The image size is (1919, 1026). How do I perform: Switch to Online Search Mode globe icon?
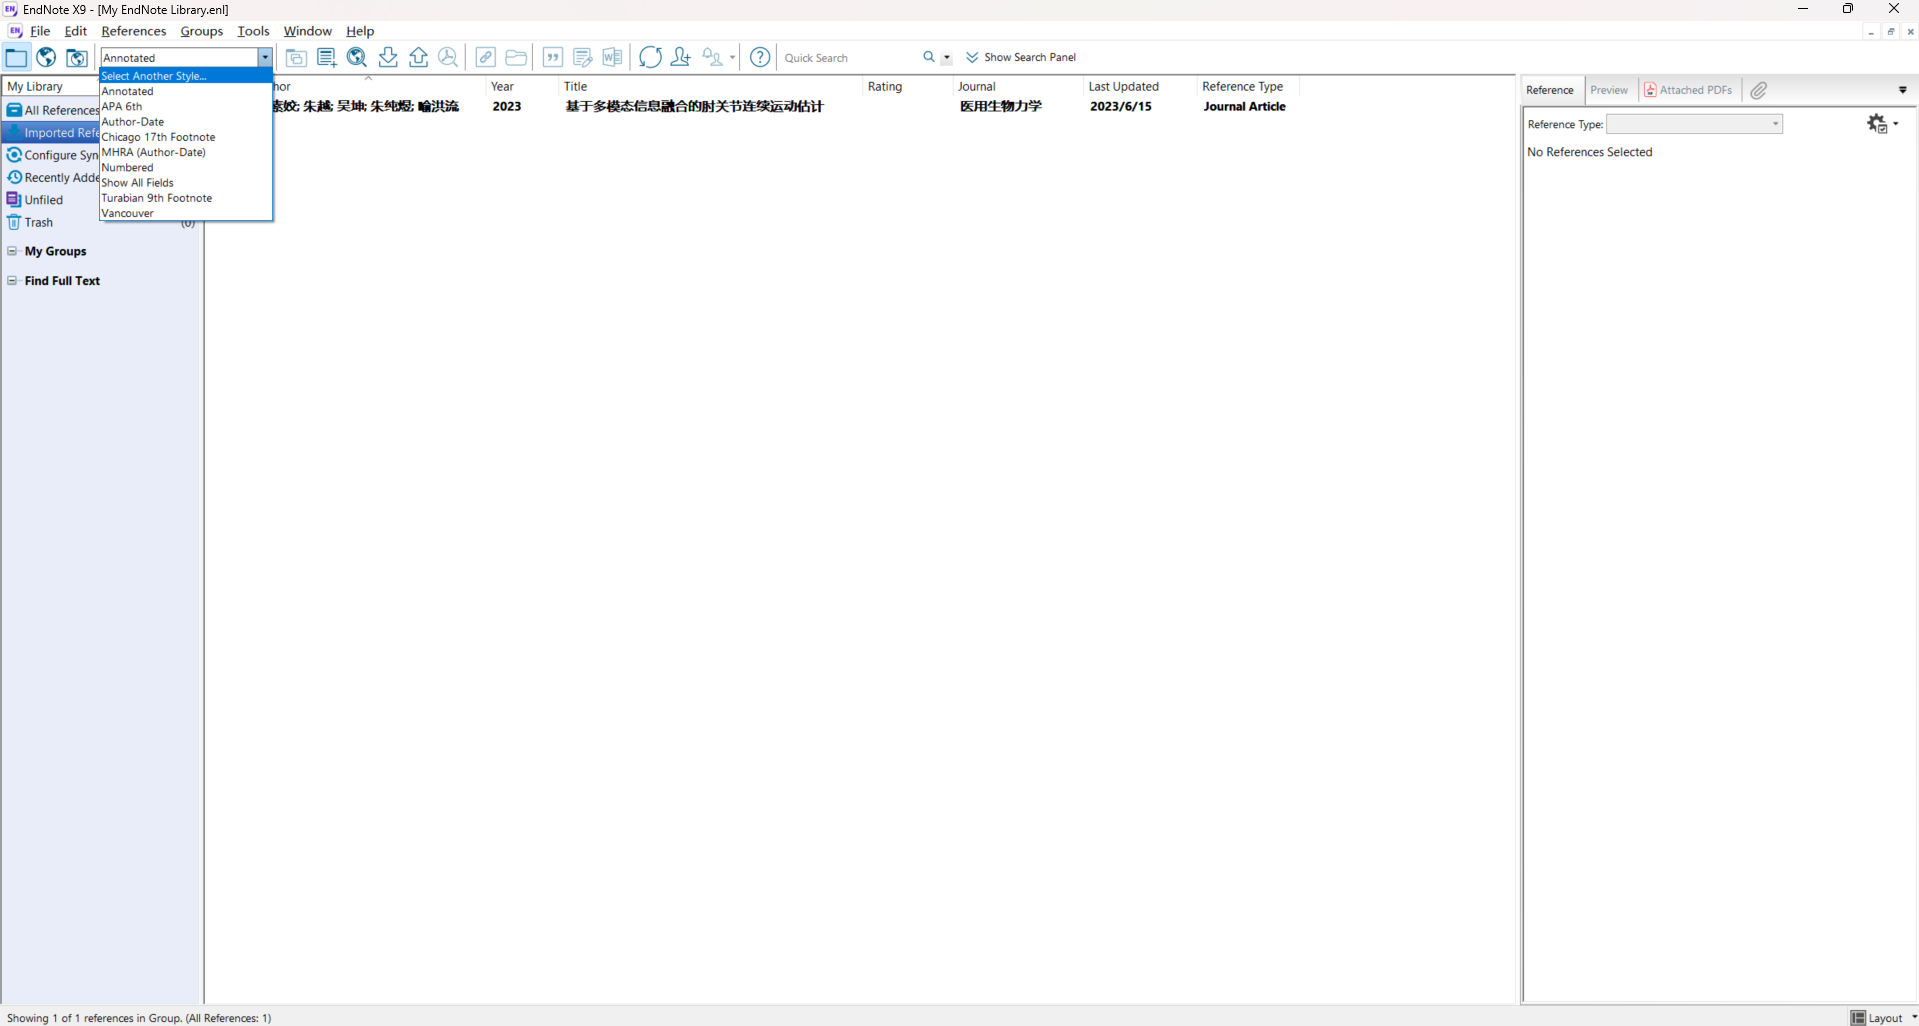pos(46,58)
